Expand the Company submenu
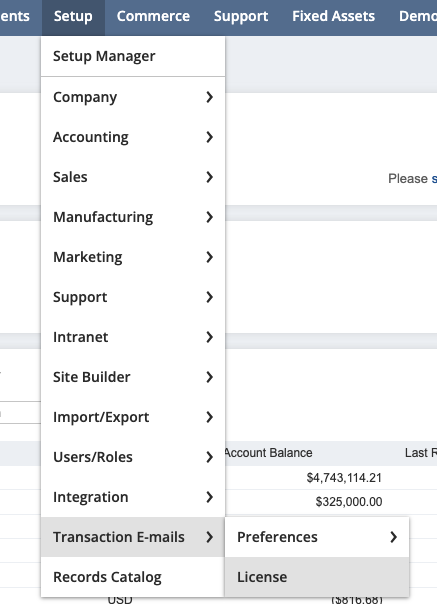This screenshot has height=604, width=437. [x=133, y=97]
